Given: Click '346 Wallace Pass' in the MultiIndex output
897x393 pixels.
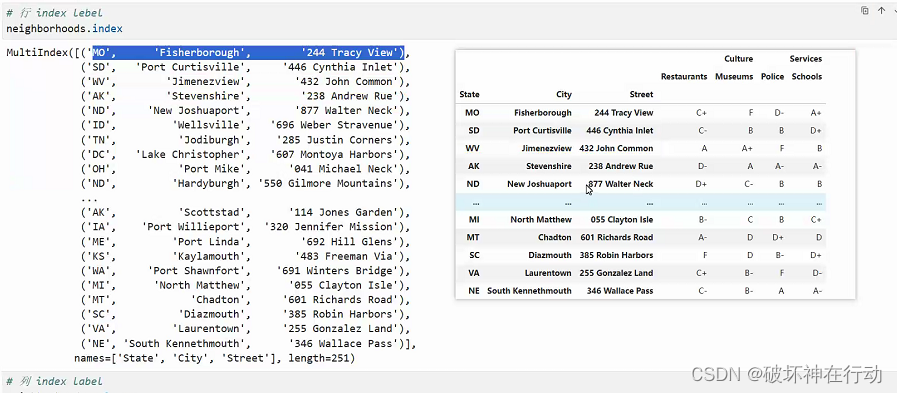Looking at the screenshot, I should (x=343, y=343).
